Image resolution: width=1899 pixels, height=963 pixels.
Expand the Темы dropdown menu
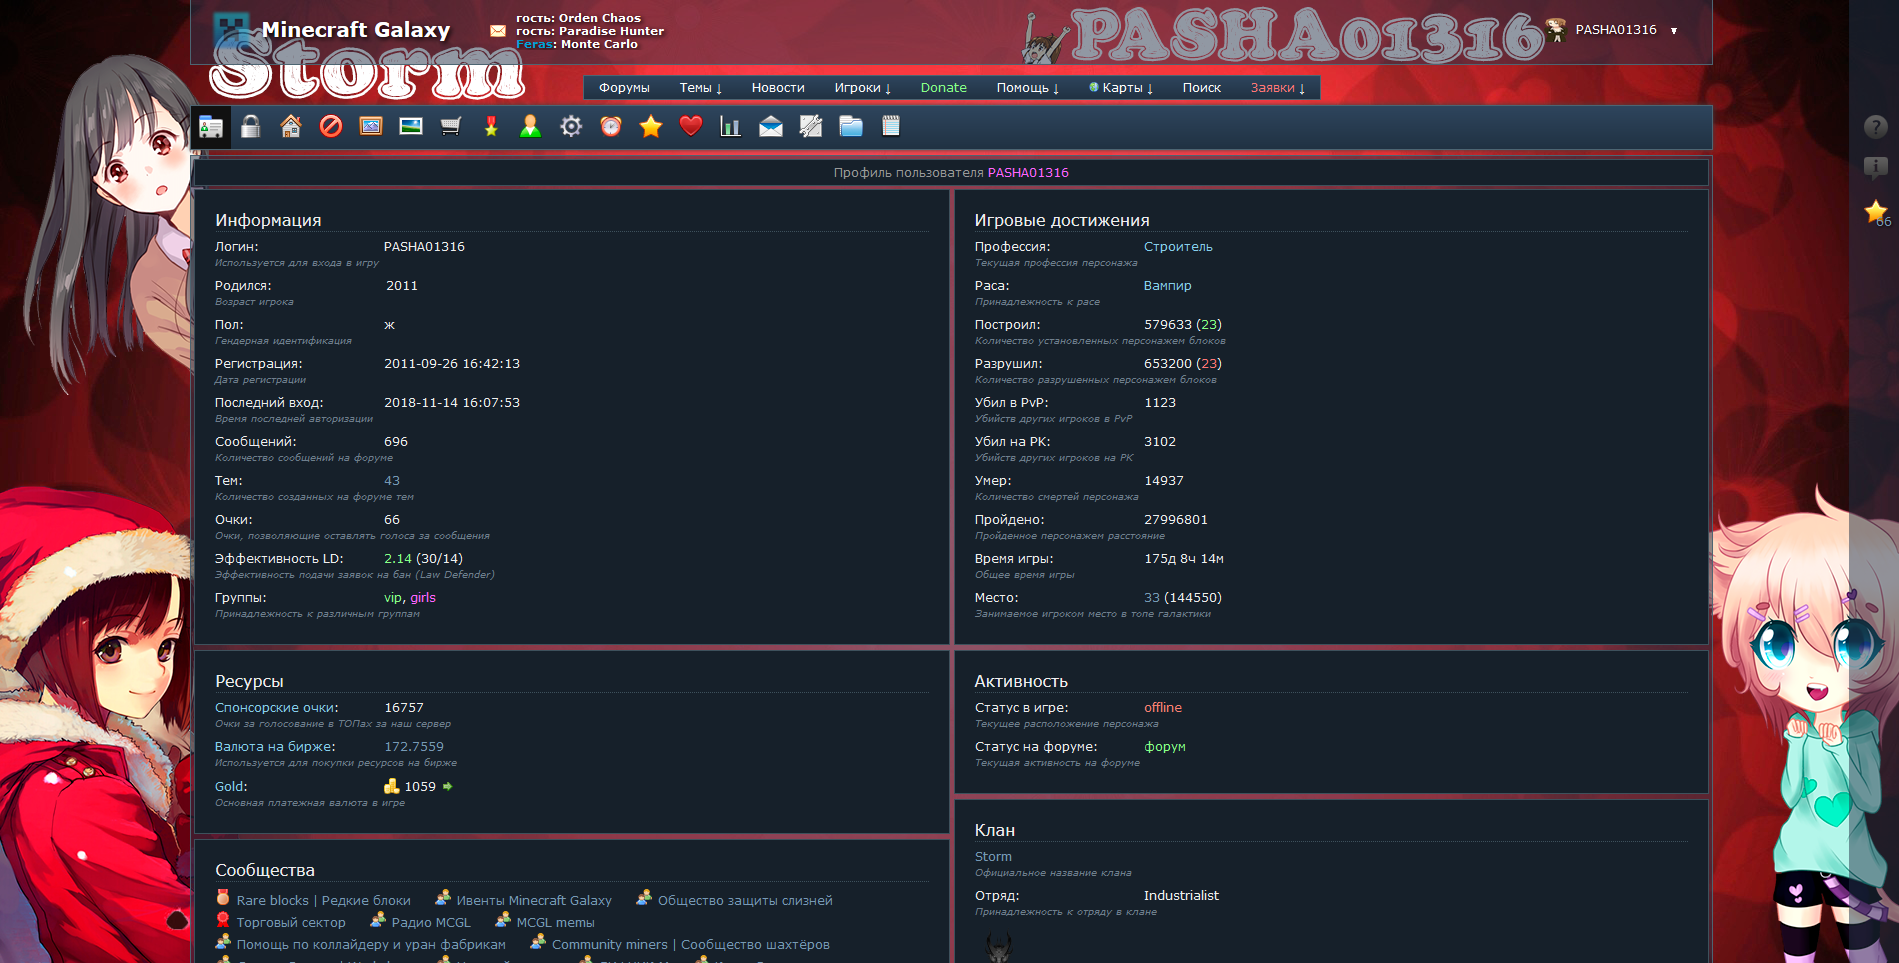tap(700, 88)
